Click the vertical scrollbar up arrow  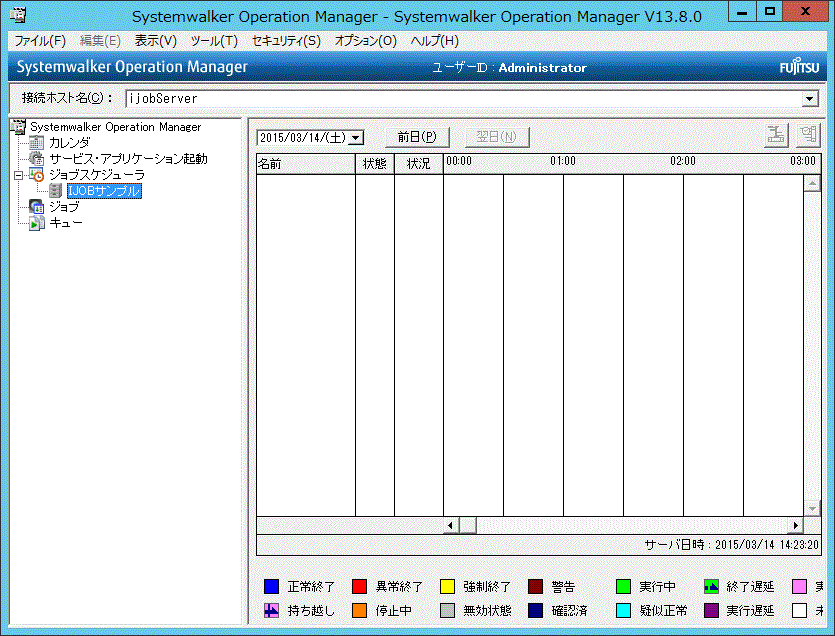pos(812,184)
